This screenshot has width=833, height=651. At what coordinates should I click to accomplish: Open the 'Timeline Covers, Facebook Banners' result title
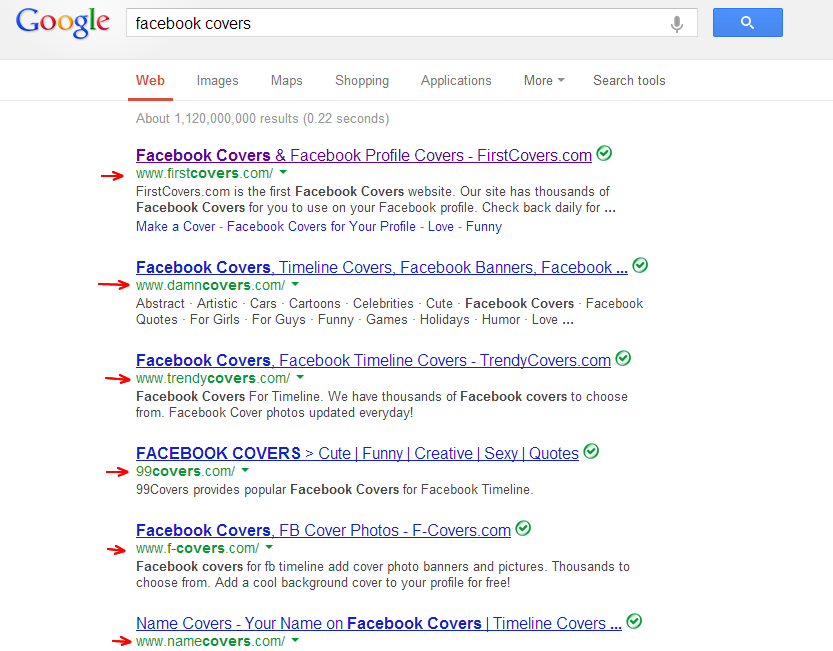(381, 267)
